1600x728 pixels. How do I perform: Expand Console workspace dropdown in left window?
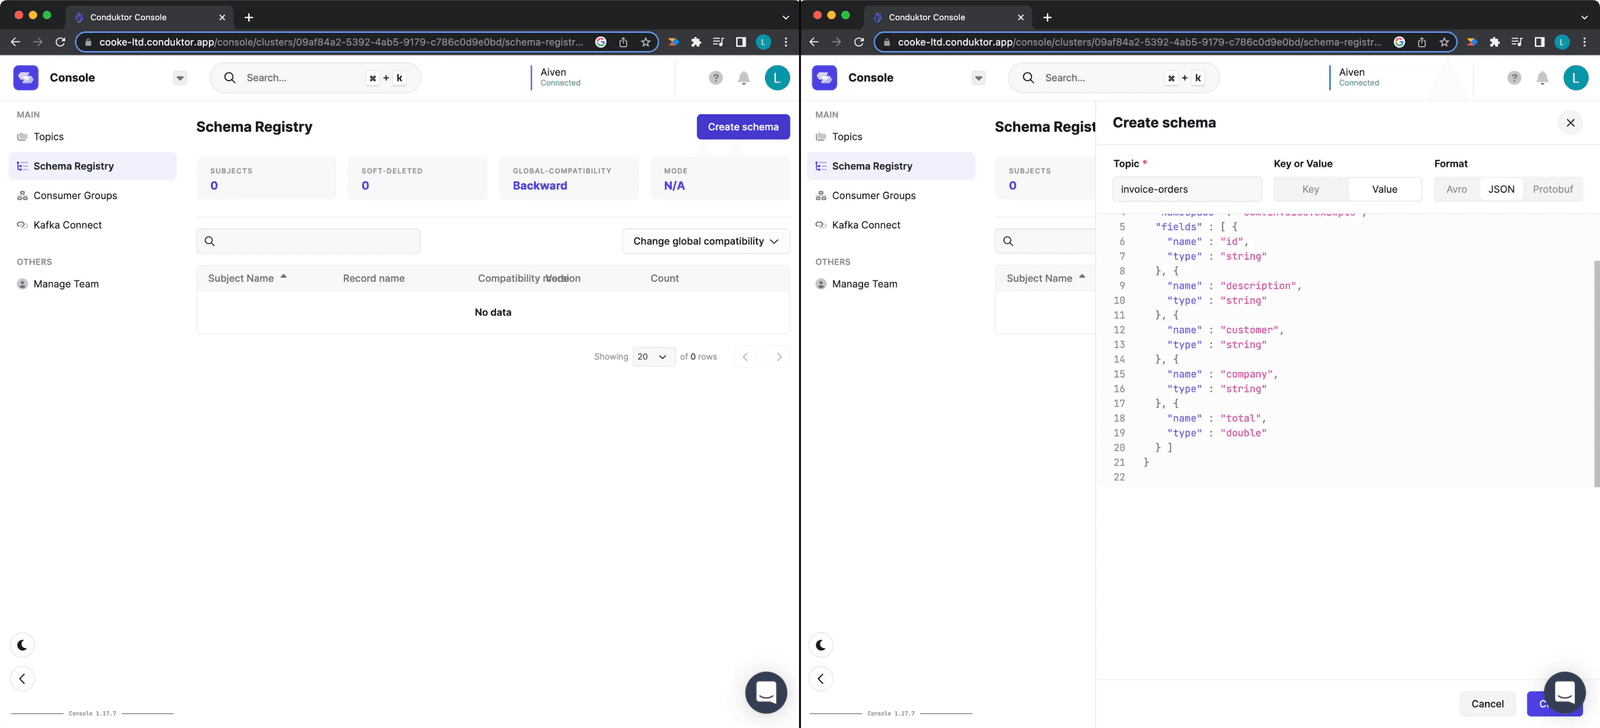(x=180, y=78)
